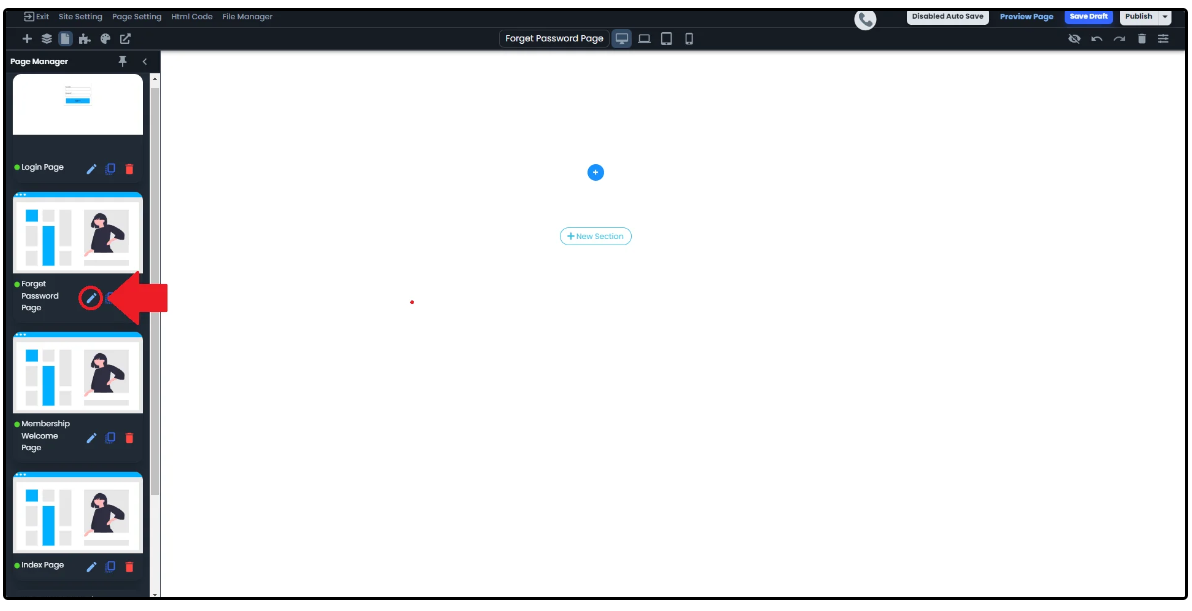Open the layers stack icon in toolbar
This screenshot has width=1192, height=611.
[x=46, y=39]
